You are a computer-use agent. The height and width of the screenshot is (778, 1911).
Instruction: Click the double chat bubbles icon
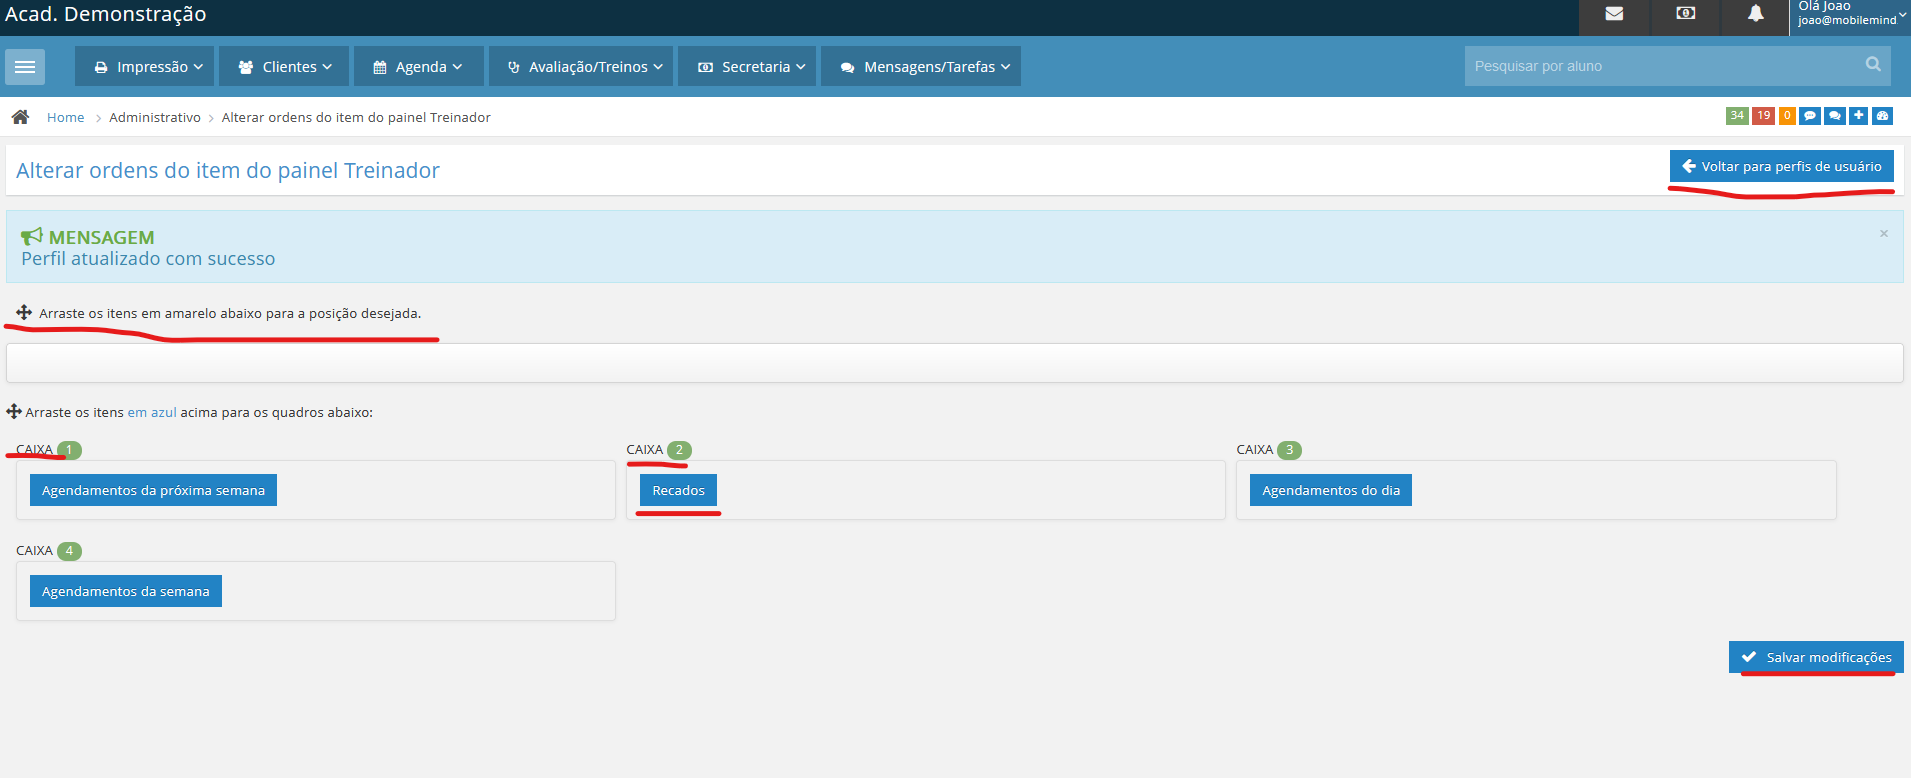(x=1834, y=116)
